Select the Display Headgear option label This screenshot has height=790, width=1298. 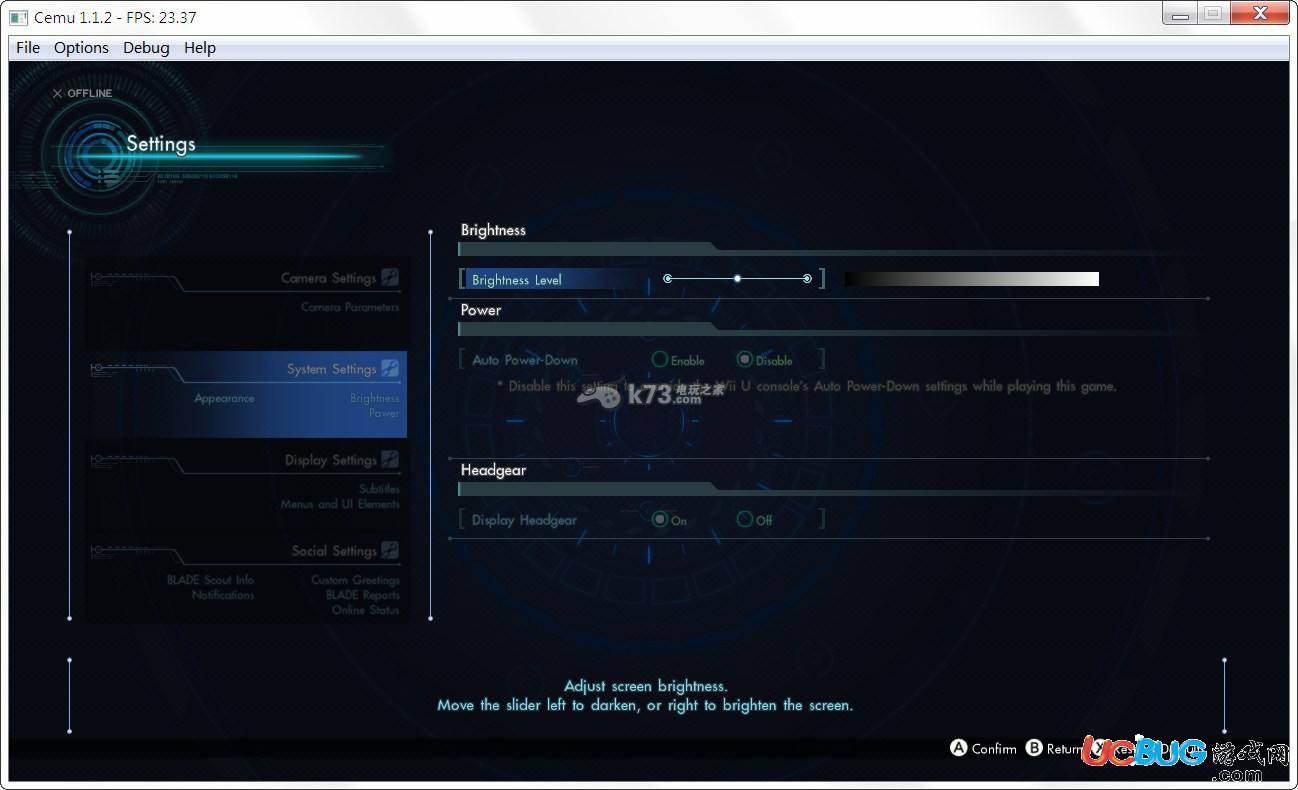click(x=524, y=520)
